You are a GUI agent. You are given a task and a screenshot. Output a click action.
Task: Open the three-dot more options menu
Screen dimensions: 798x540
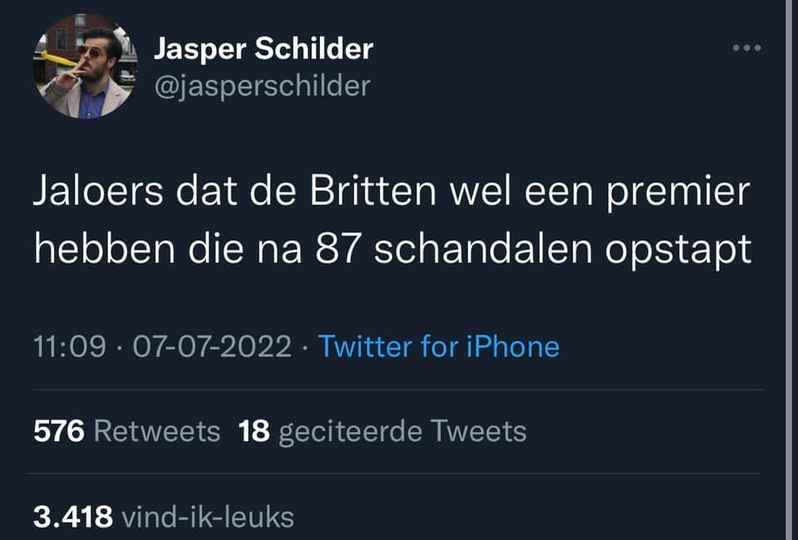click(746, 47)
